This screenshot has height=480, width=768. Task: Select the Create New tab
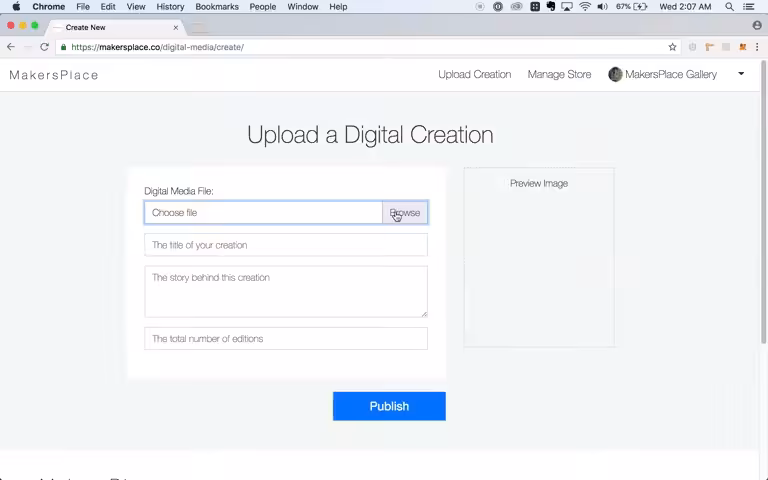click(115, 27)
